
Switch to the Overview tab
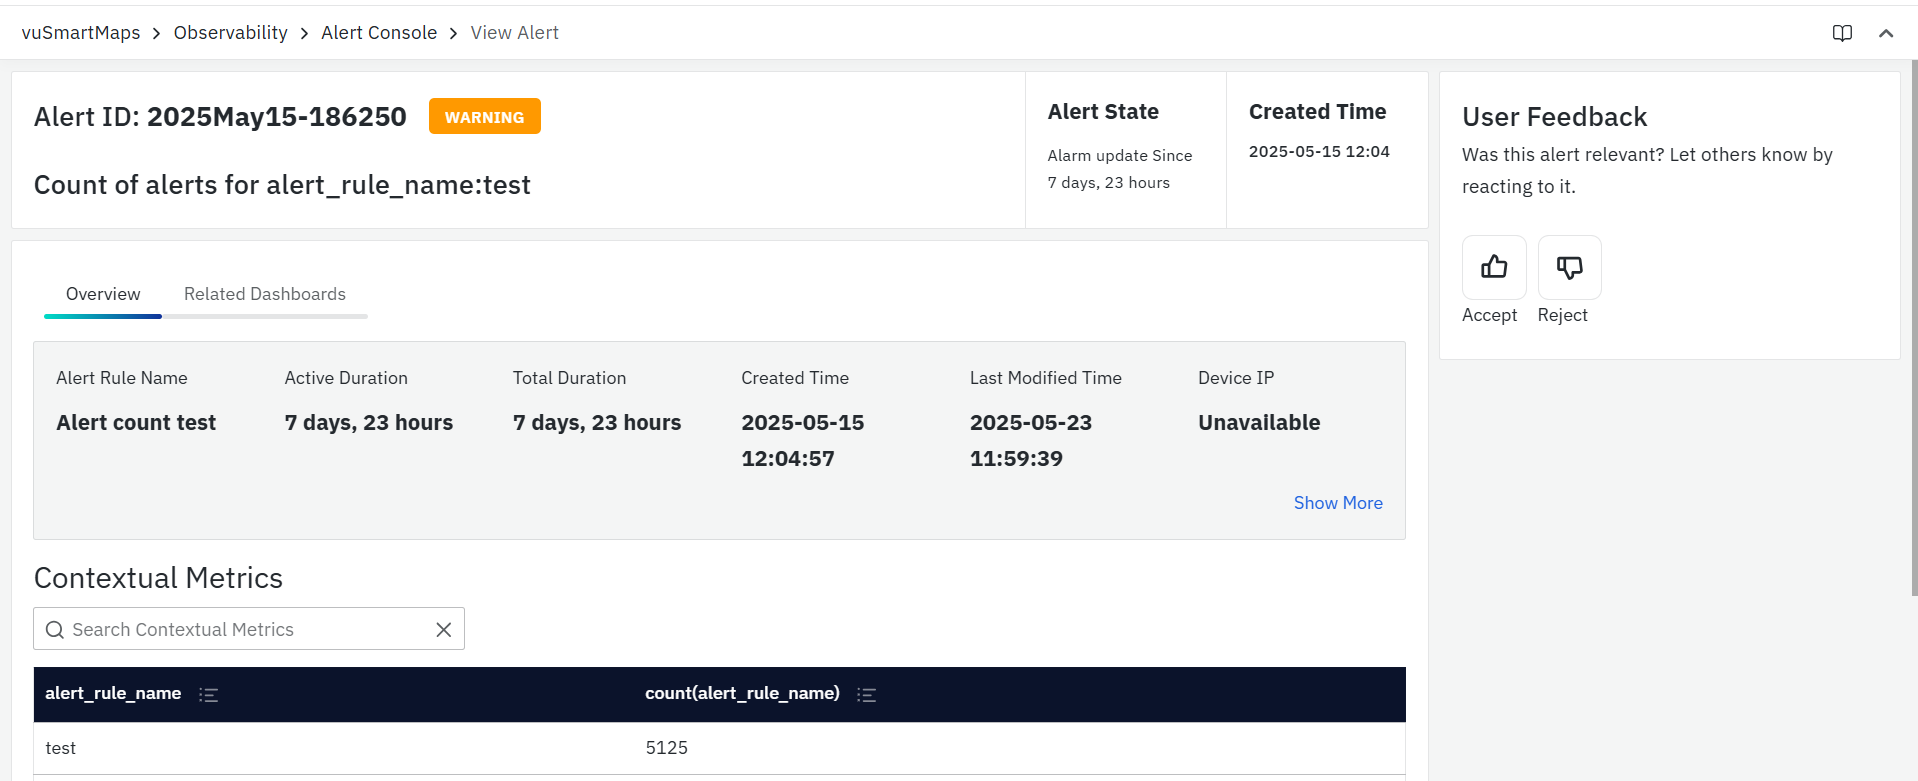(103, 294)
